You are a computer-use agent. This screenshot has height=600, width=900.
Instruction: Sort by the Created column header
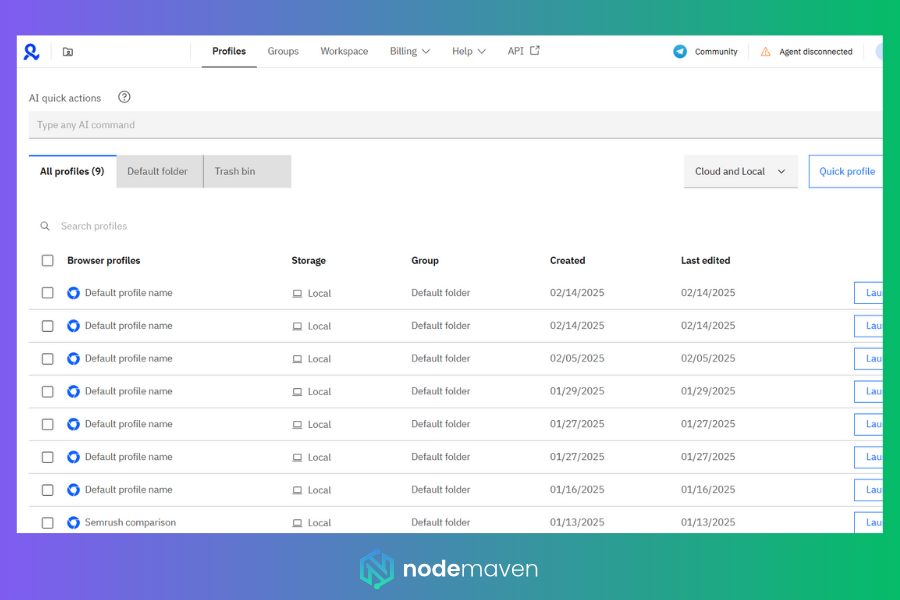click(567, 260)
